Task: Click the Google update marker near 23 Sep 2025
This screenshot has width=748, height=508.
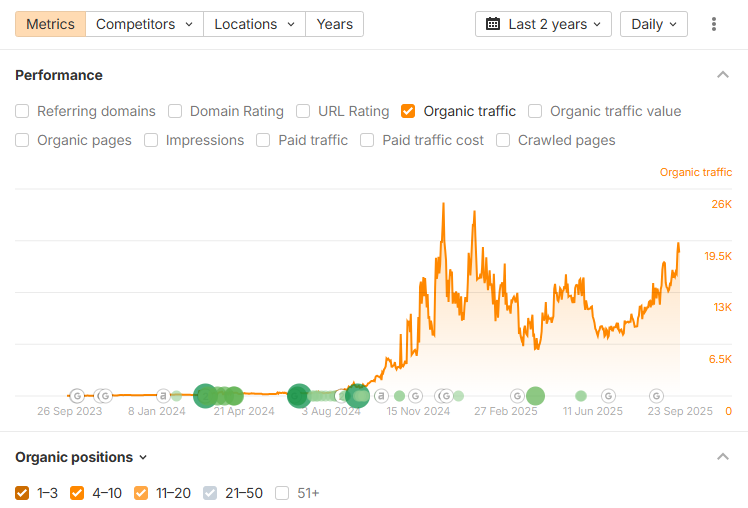Action: [x=657, y=396]
